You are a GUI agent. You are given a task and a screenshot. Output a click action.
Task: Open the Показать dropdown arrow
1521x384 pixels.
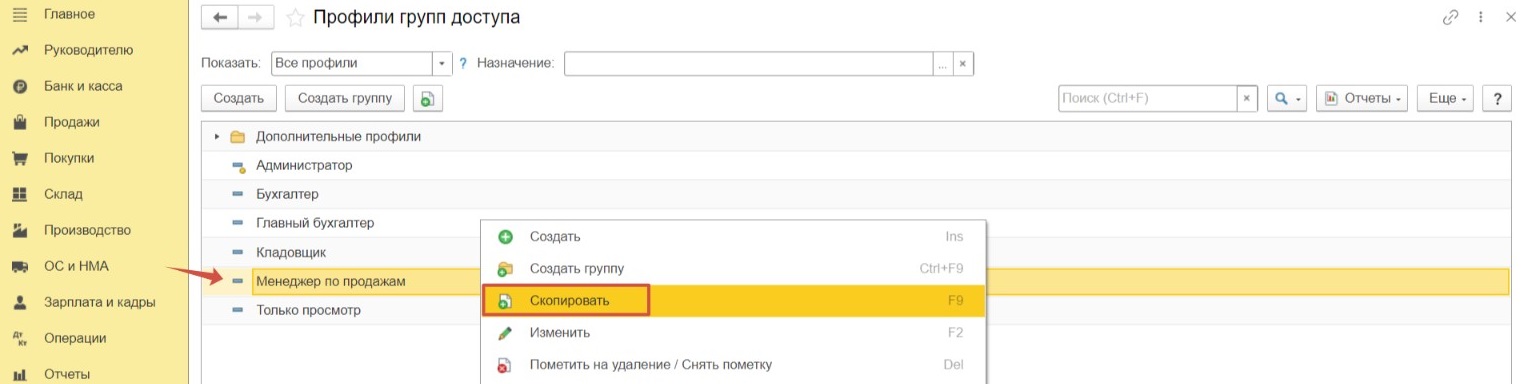pyautogui.click(x=443, y=63)
